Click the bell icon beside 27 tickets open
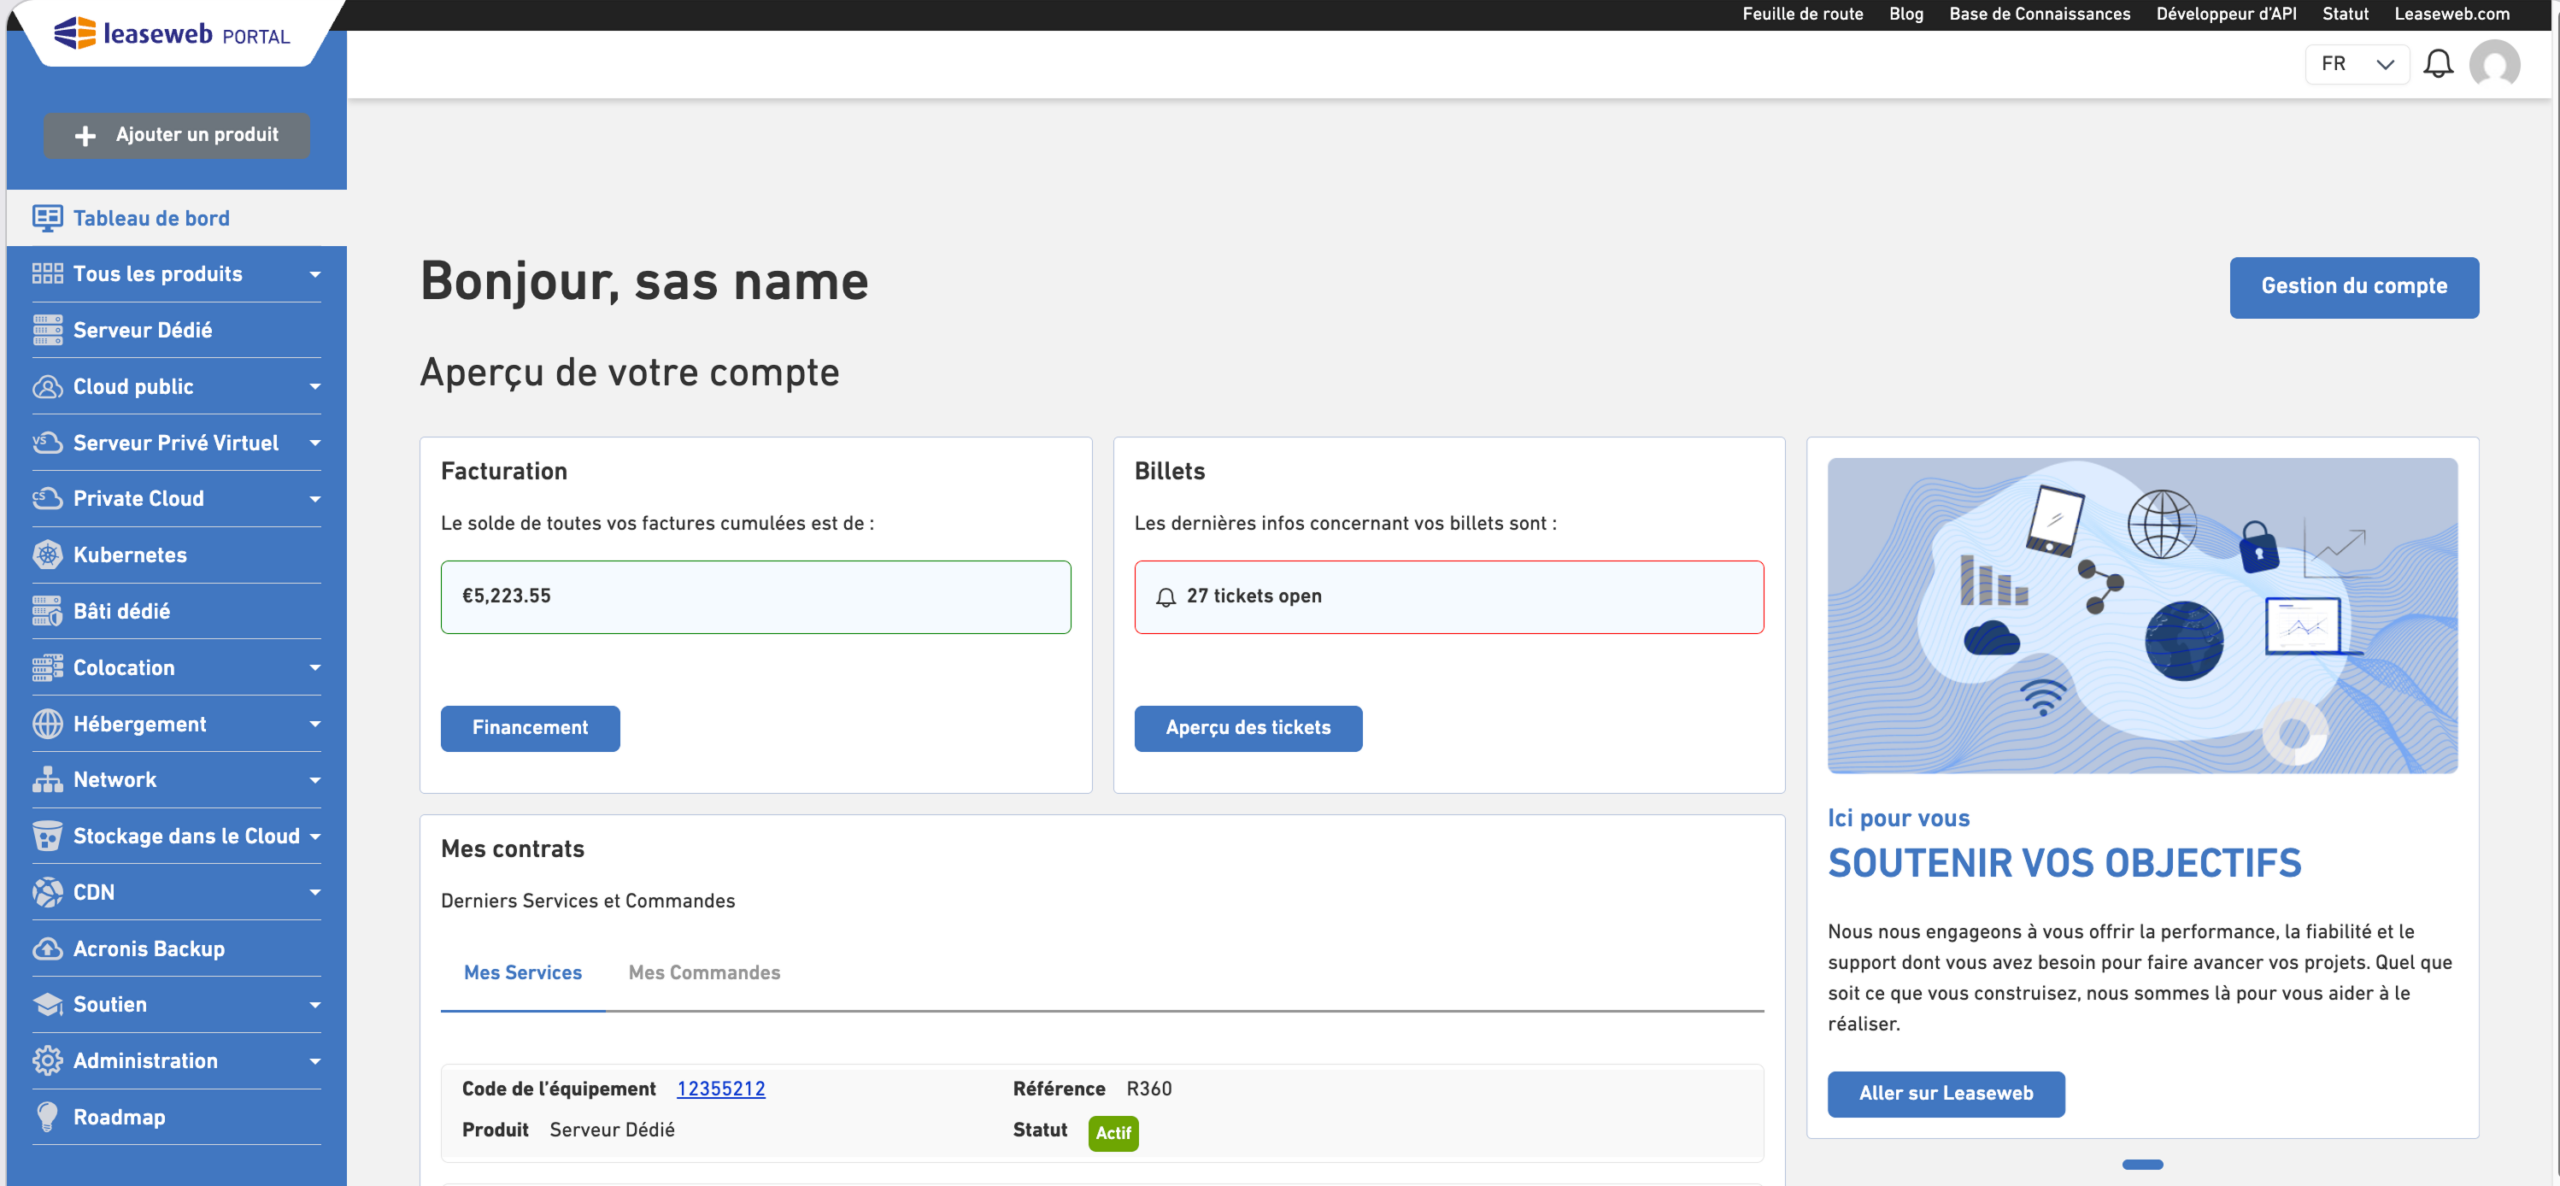This screenshot has width=2560, height=1186. [1165, 597]
